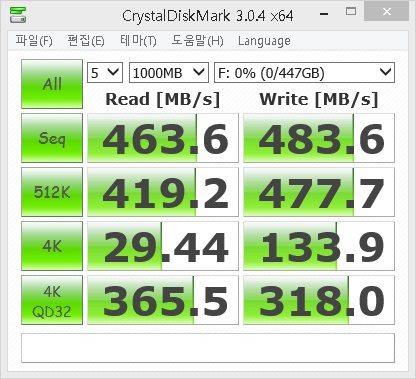The image size is (416, 379).
Task: Start the 4K benchmark test
Action: [x=52, y=246]
